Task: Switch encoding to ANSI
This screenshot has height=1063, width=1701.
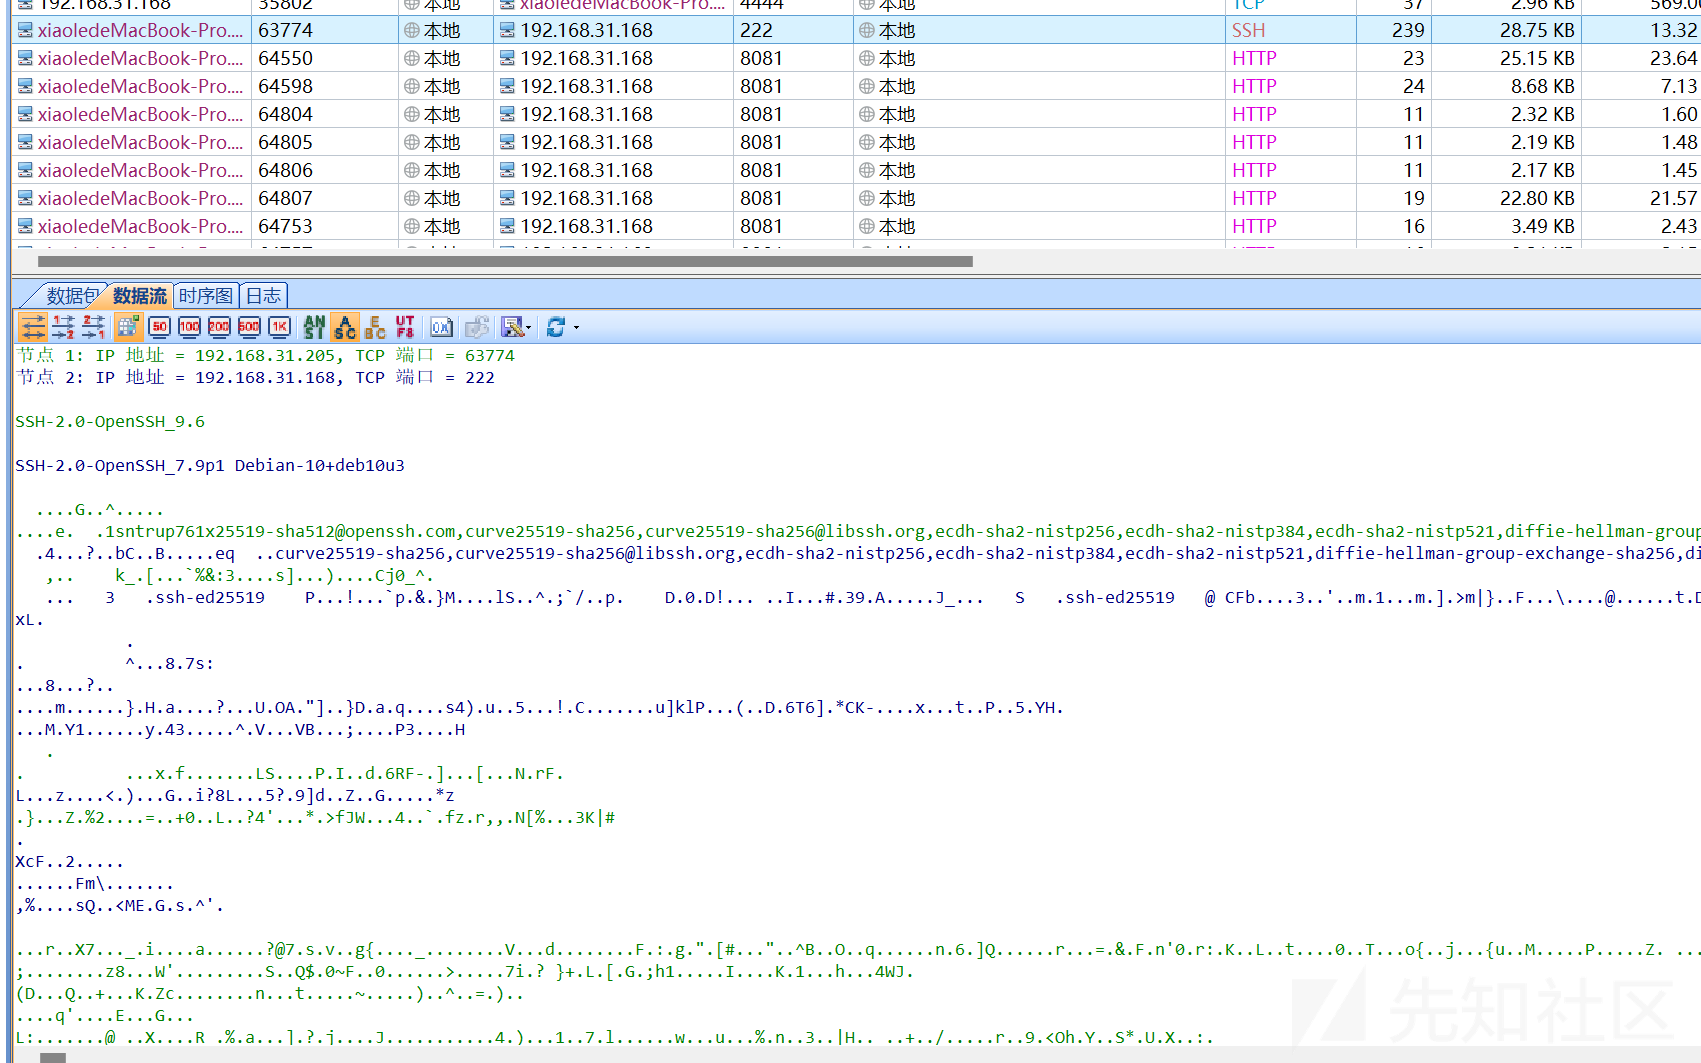Action: pyautogui.click(x=314, y=326)
